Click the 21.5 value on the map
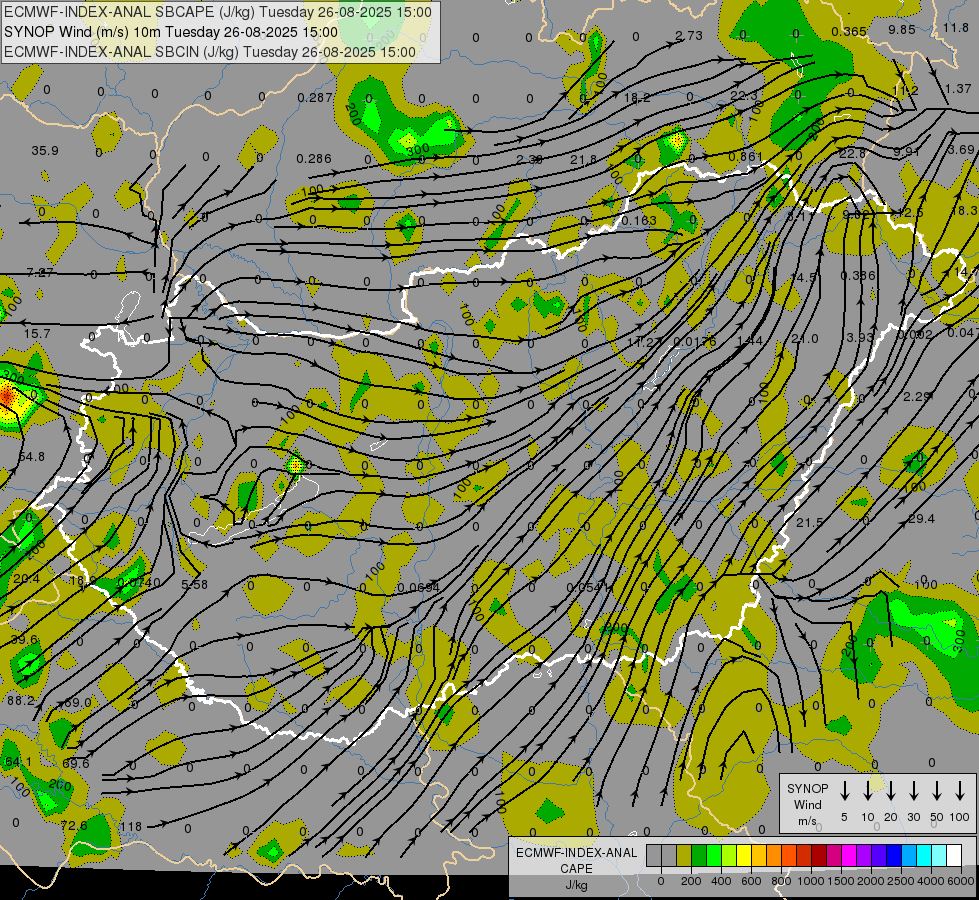 [x=809, y=522]
